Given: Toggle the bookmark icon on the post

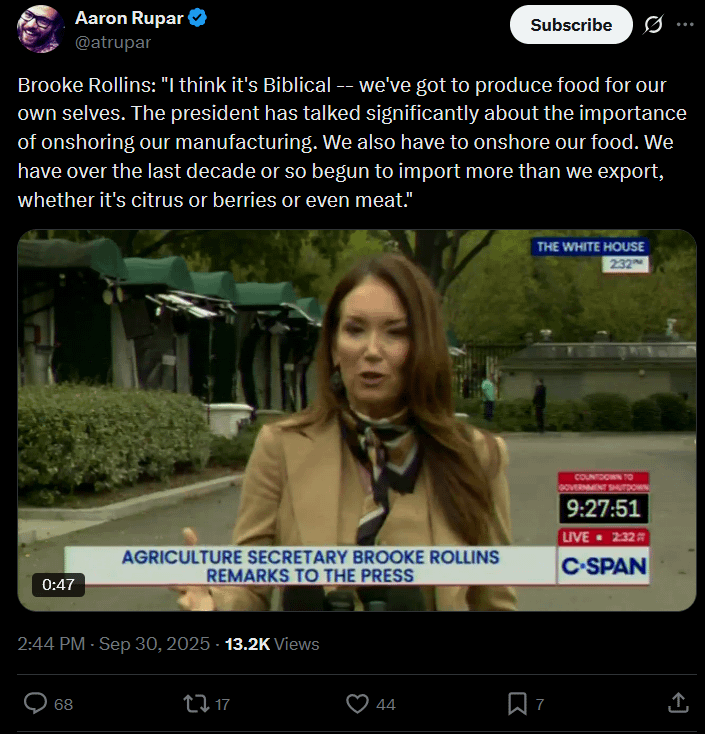Looking at the screenshot, I should [x=517, y=704].
